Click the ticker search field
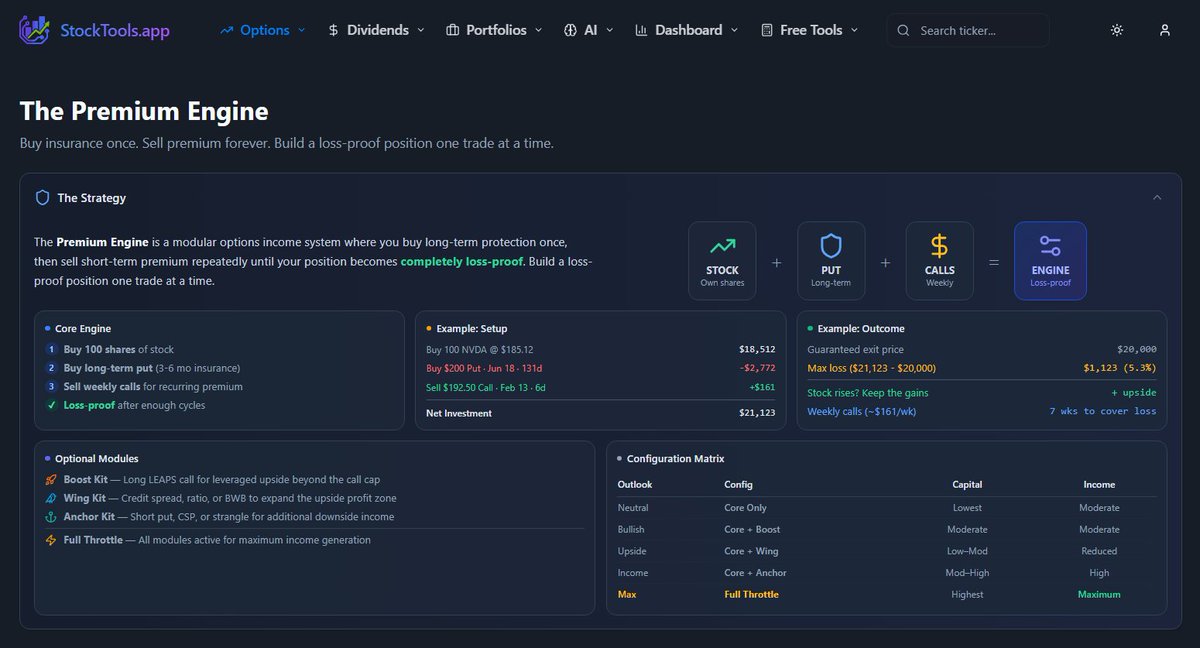The width and height of the screenshot is (1200, 648). coord(967,30)
